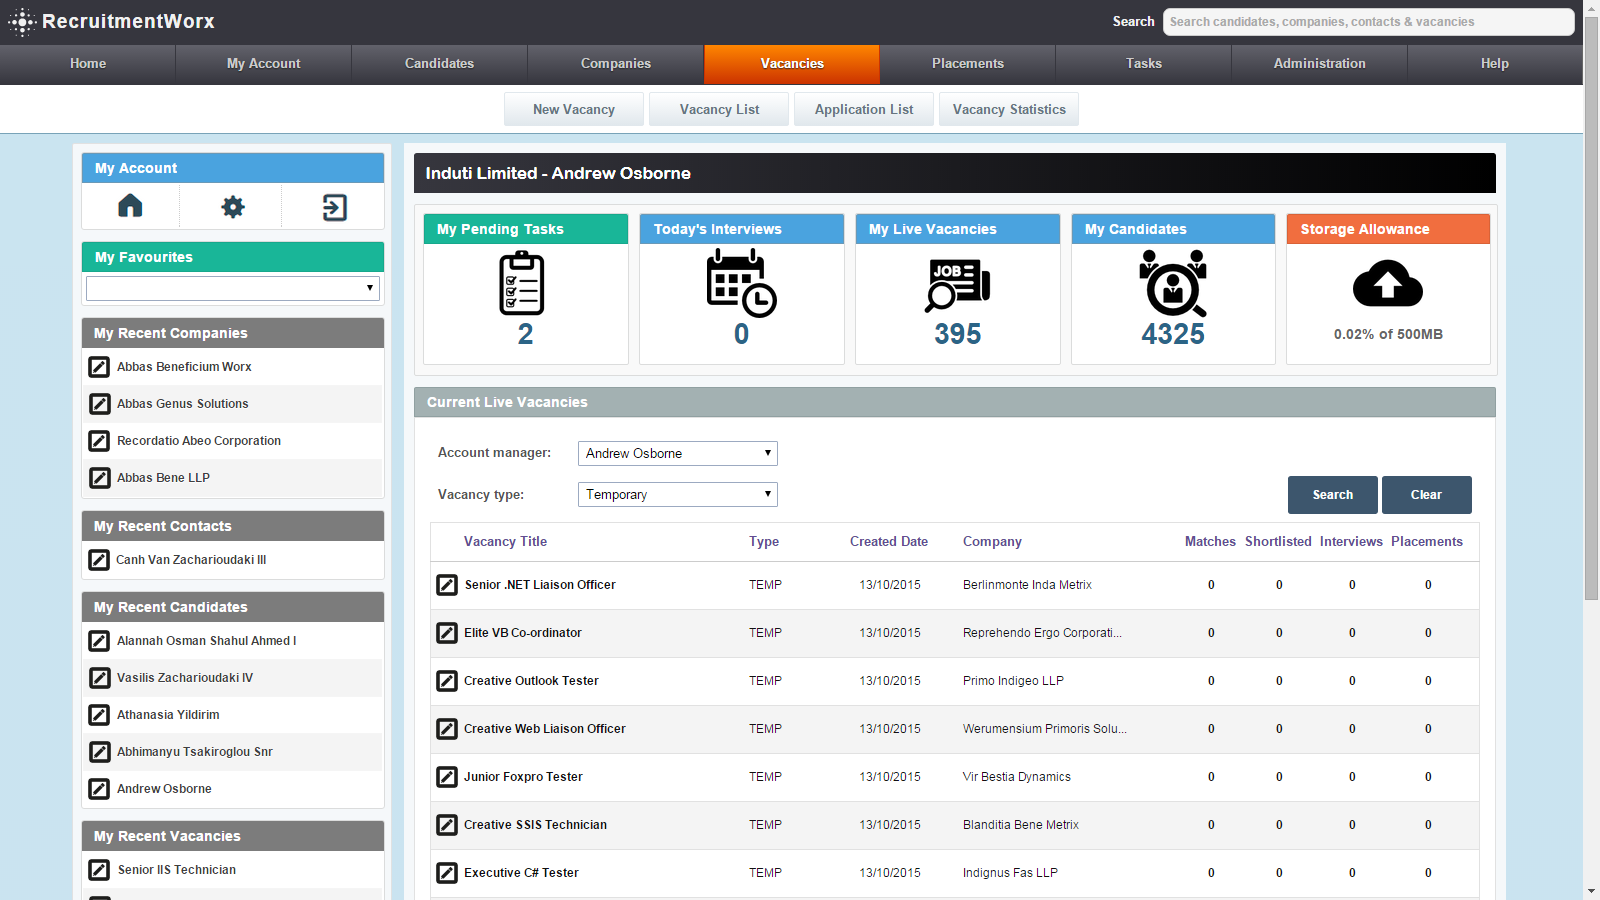Image resolution: width=1600 pixels, height=900 pixels.
Task: Click the Search button in Current Live Vacancies
Action: click(x=1333, y=495)
